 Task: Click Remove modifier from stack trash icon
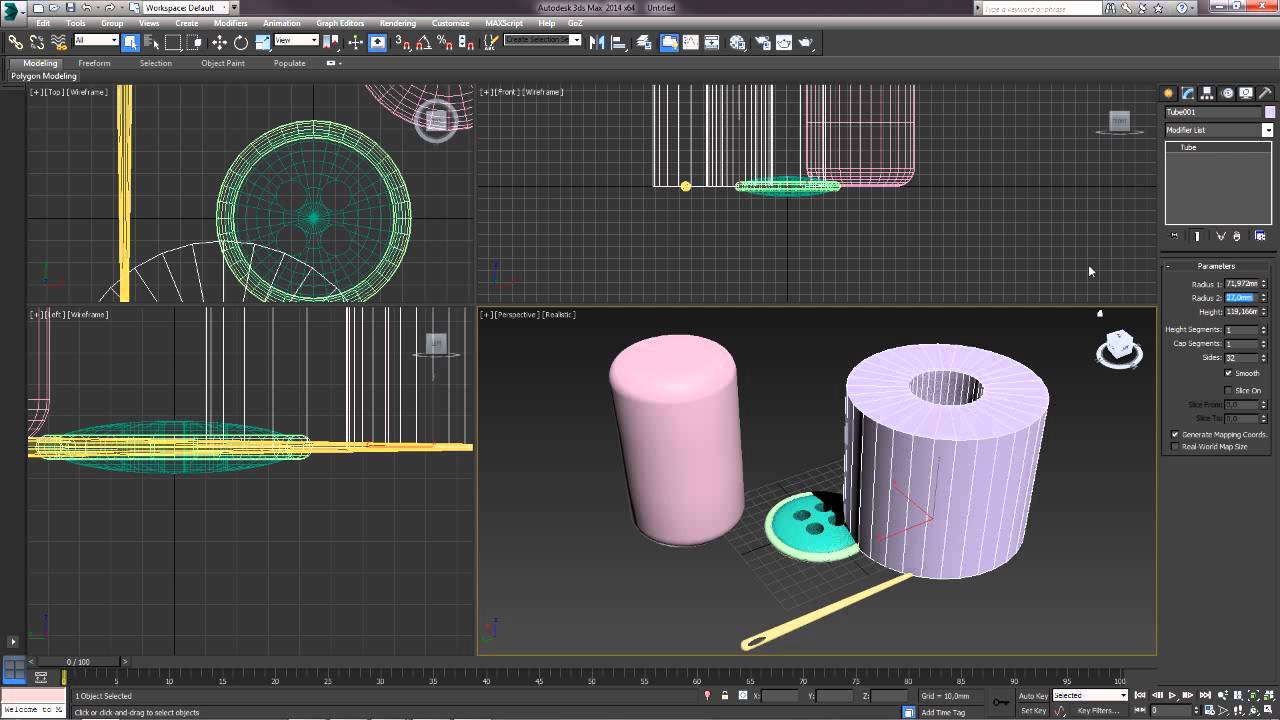click(1237, 236)
